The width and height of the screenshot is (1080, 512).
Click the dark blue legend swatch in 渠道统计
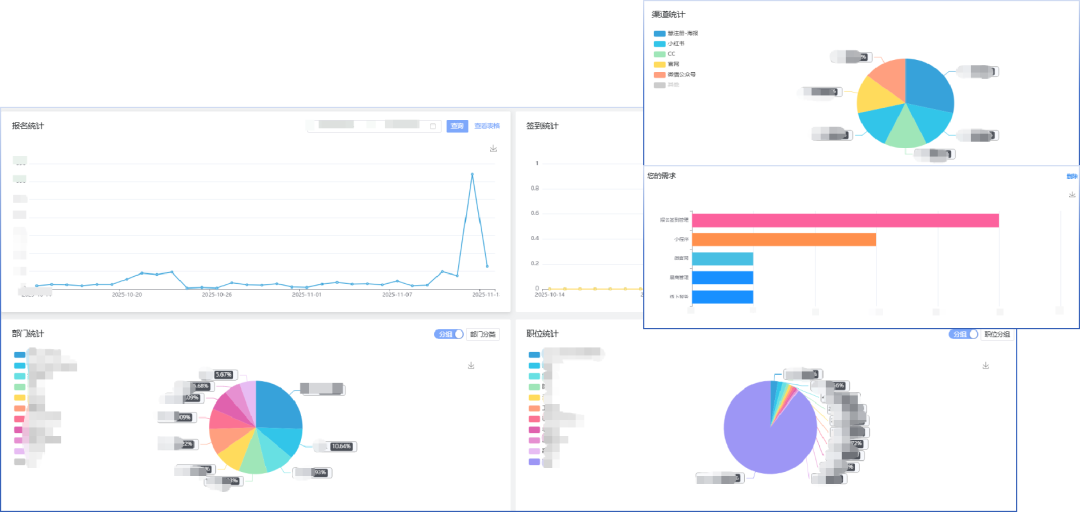point(659,33)
